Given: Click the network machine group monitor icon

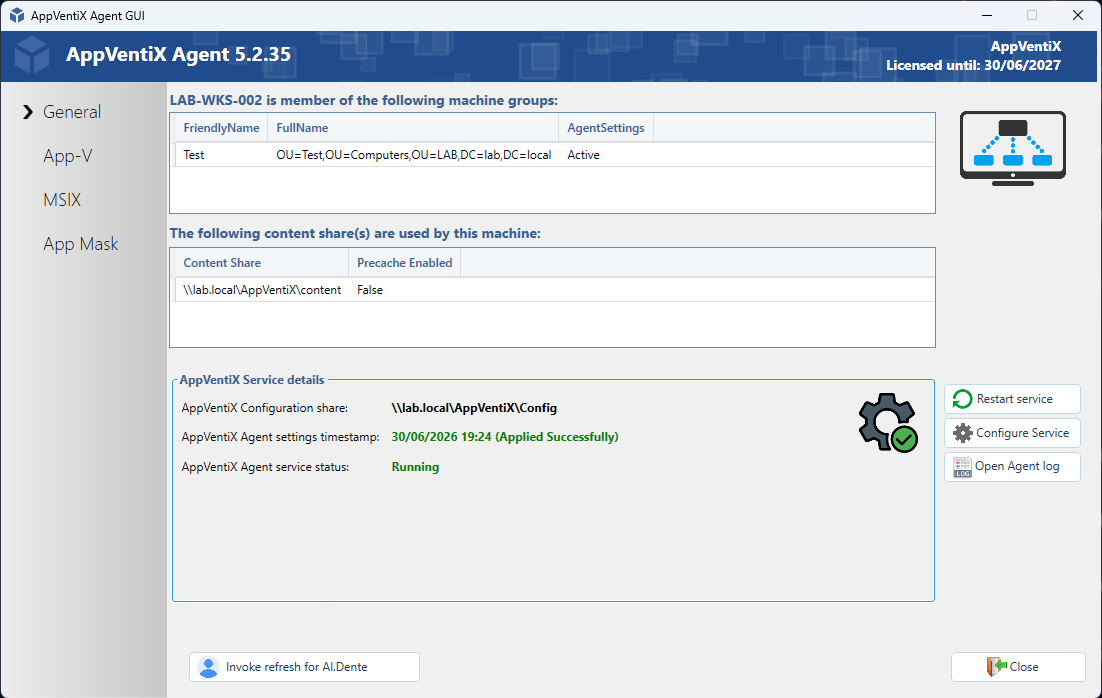Looking at the screenshot, I should click(1013, 148).
